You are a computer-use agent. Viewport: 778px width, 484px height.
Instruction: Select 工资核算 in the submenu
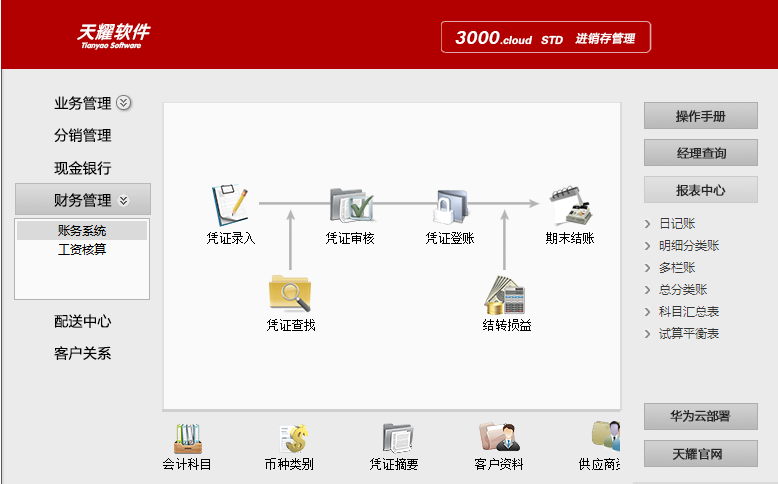coord(82,249)
